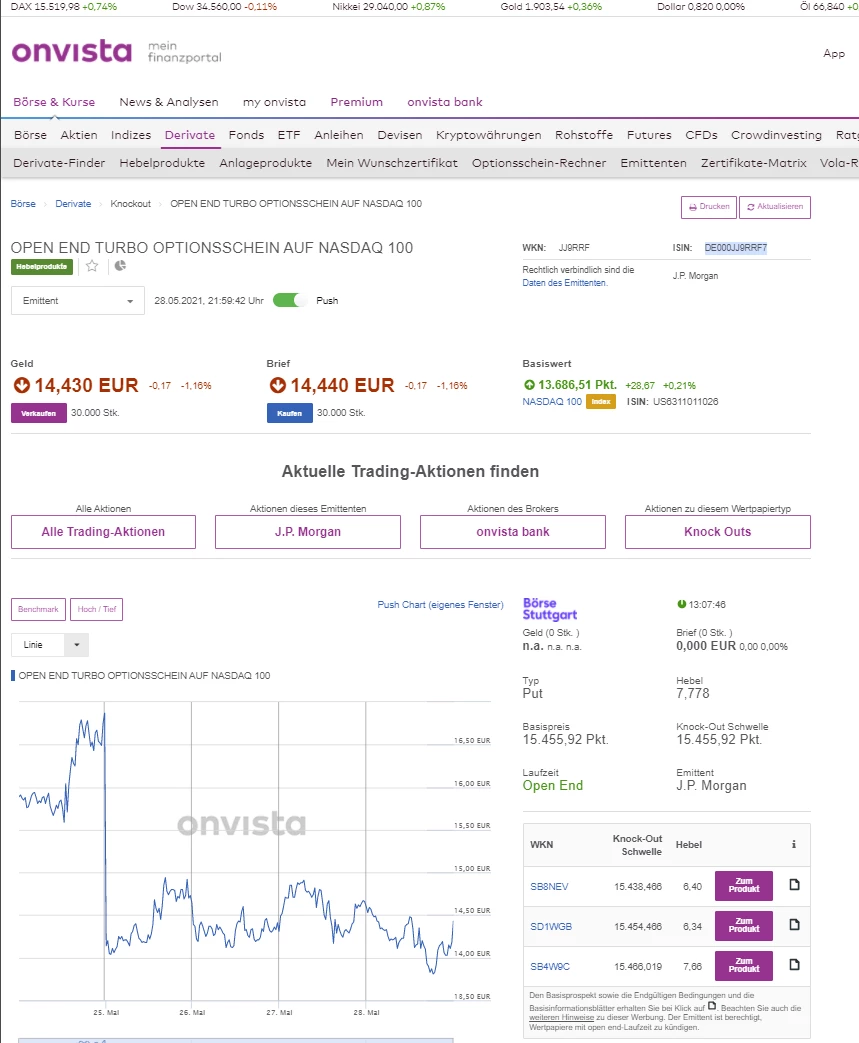Viewport: 859px width, 1043px height.
Task: Open Optionsschein-Rechner menu item
Action: 539,163
